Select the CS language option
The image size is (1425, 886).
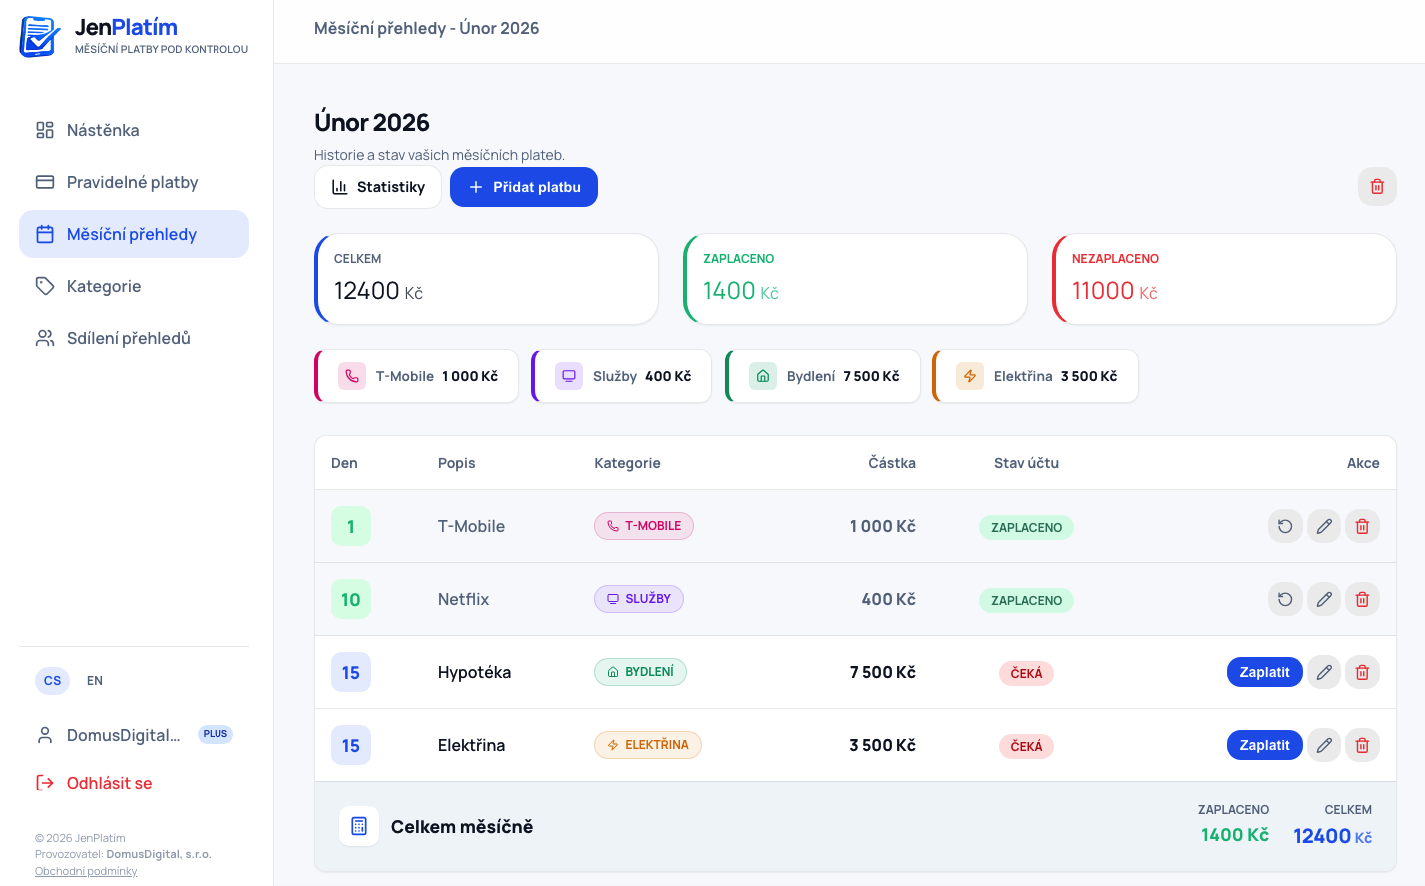53,681
